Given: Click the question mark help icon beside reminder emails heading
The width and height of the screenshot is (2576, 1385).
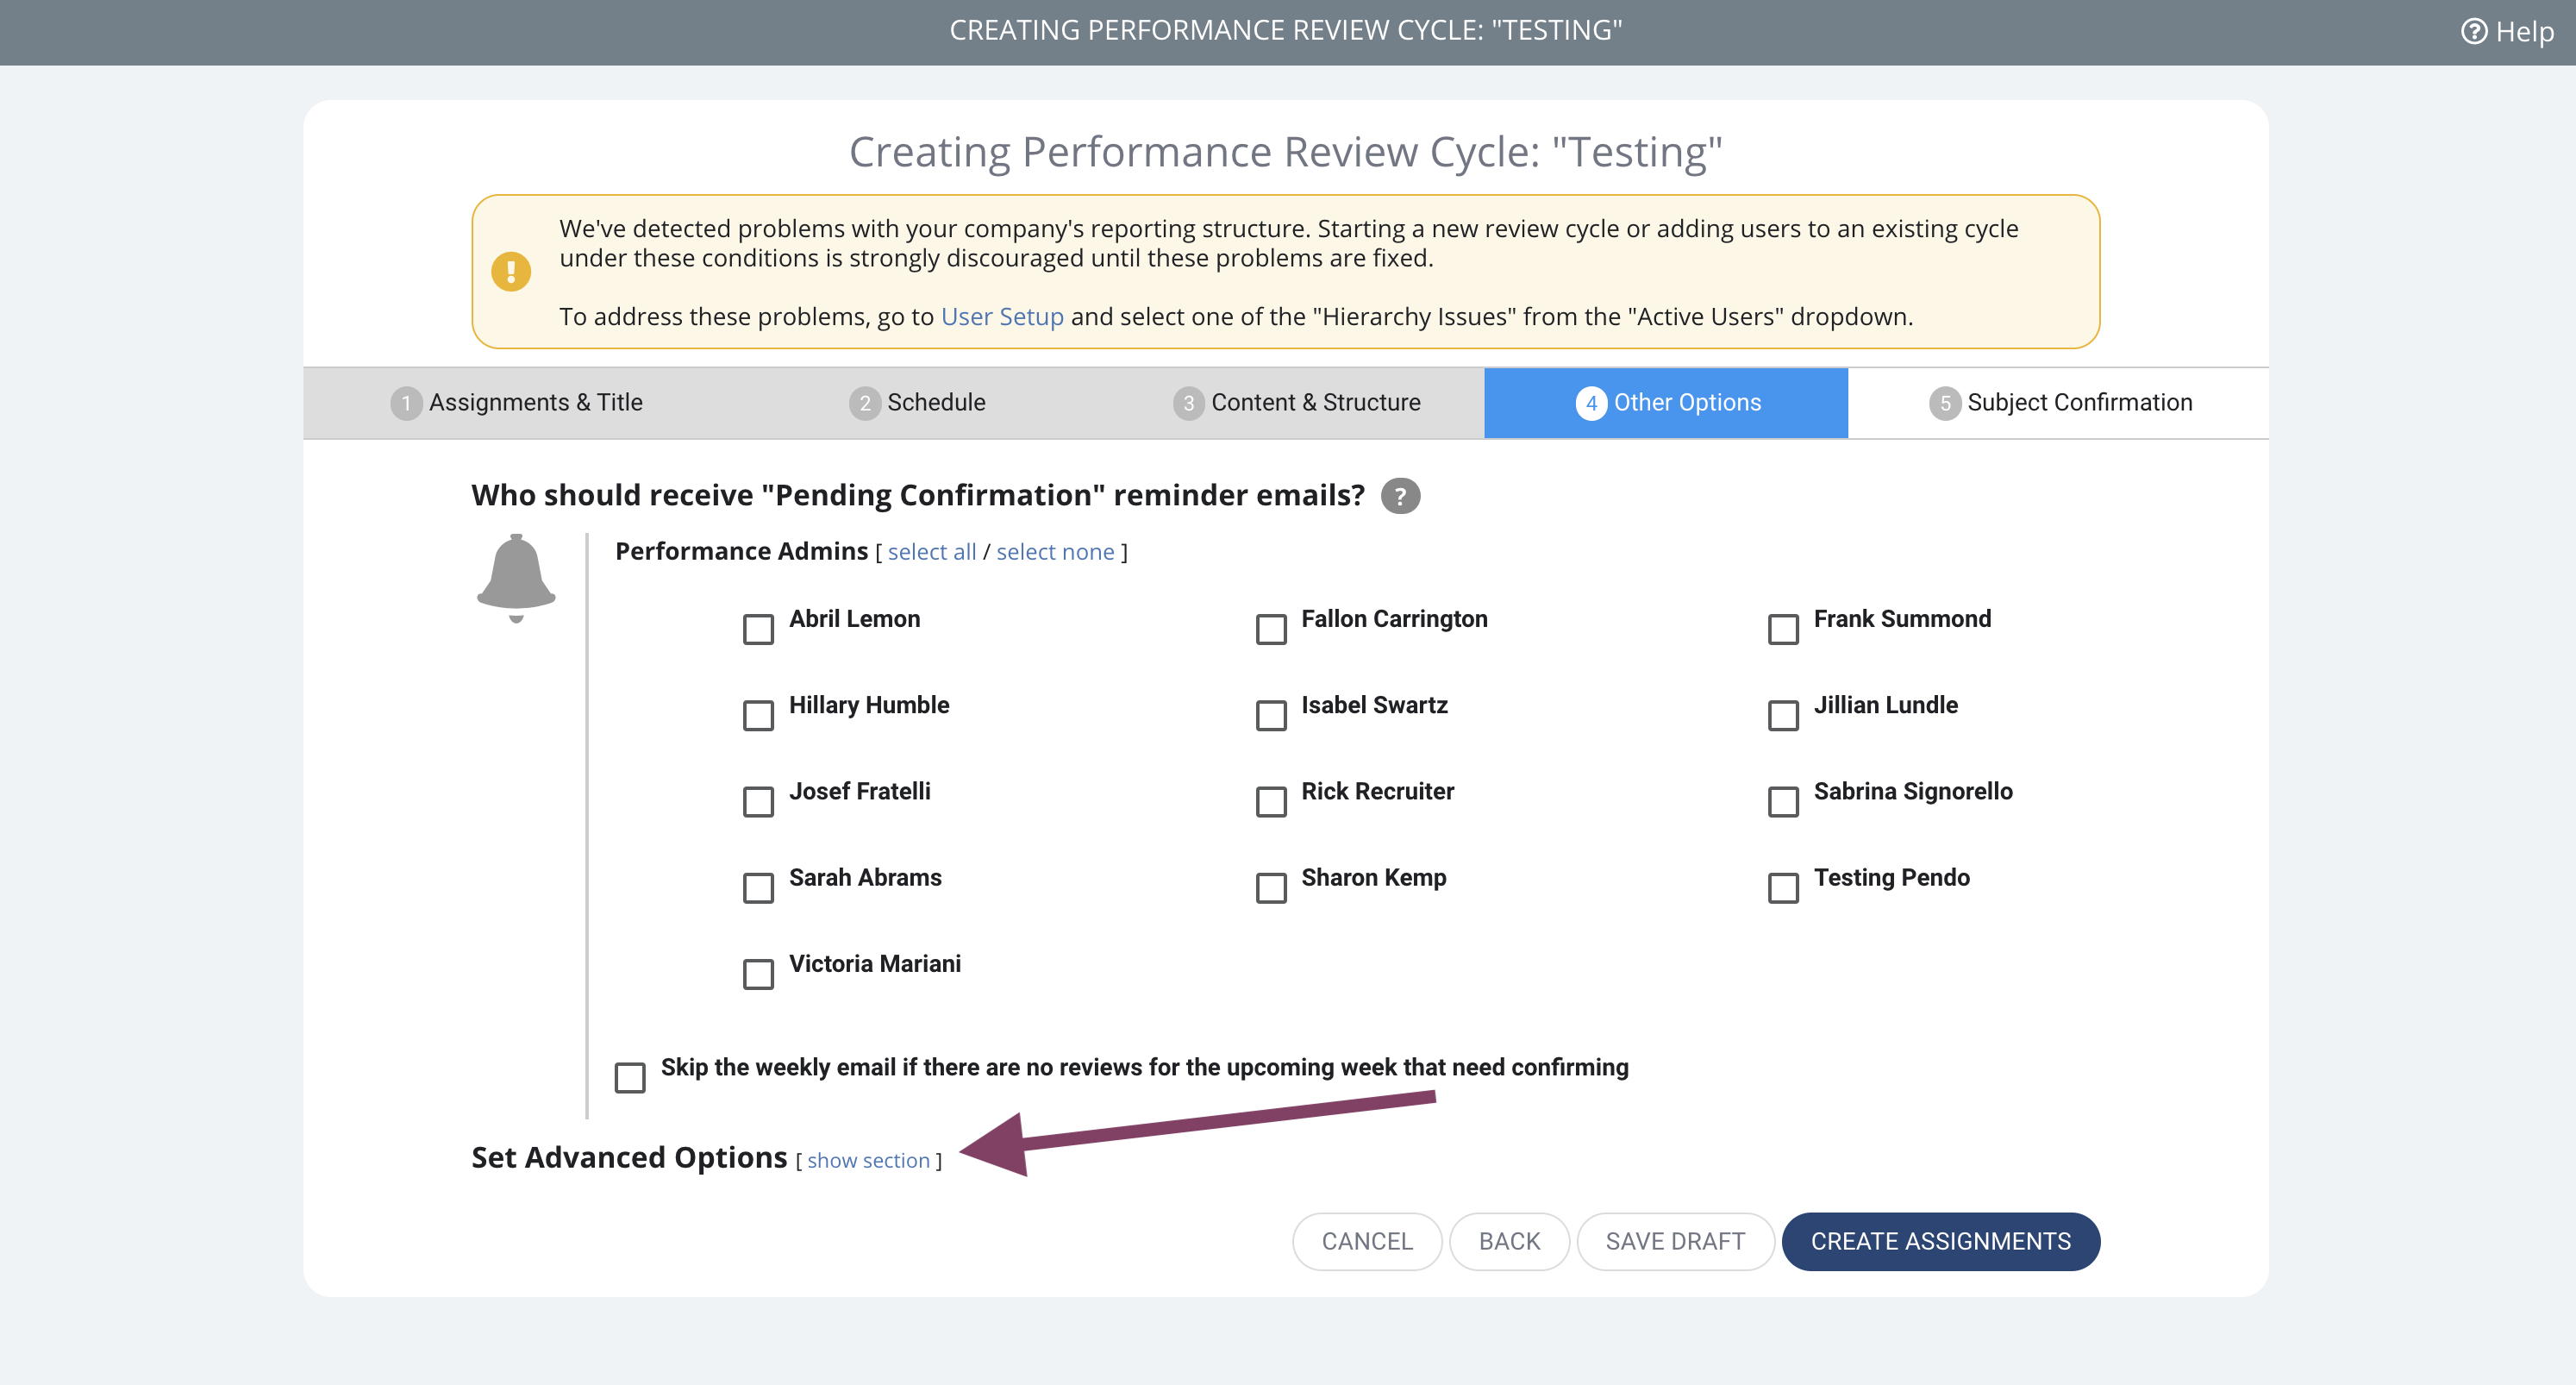Looking at the screenshot, I should 1400,496.
